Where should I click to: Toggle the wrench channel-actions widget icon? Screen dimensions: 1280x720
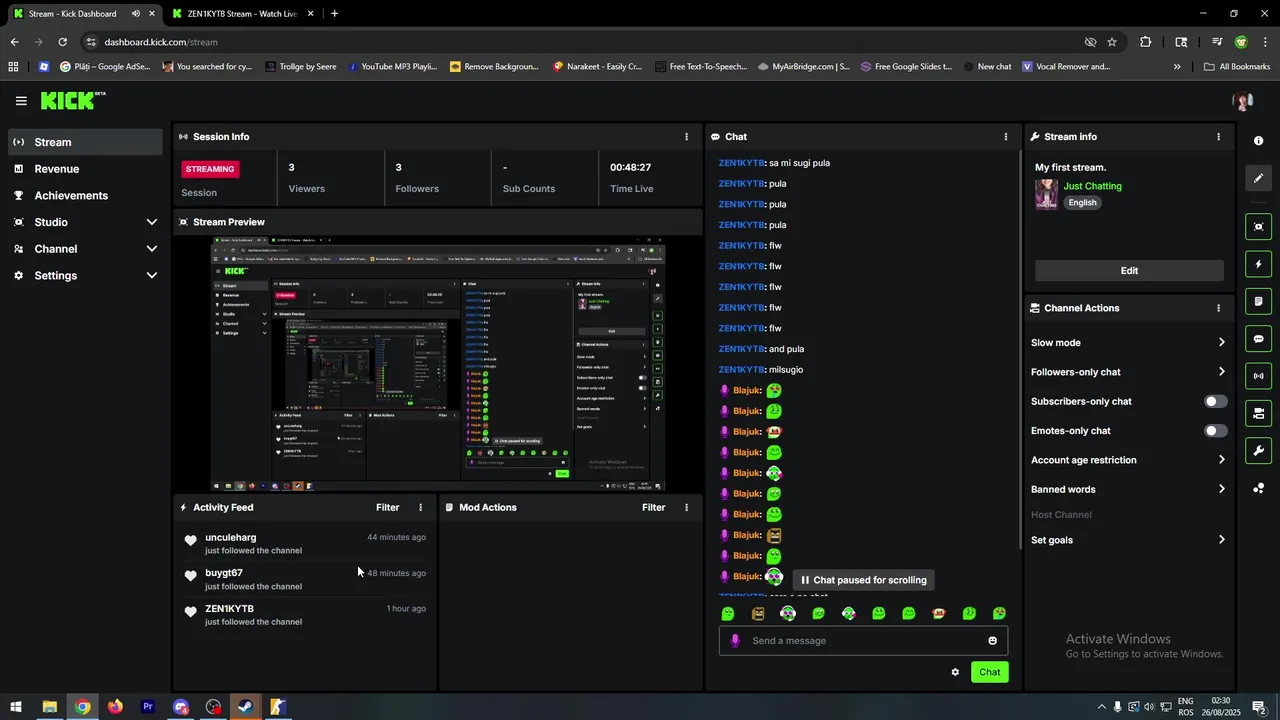click(x=1259, y=451)
